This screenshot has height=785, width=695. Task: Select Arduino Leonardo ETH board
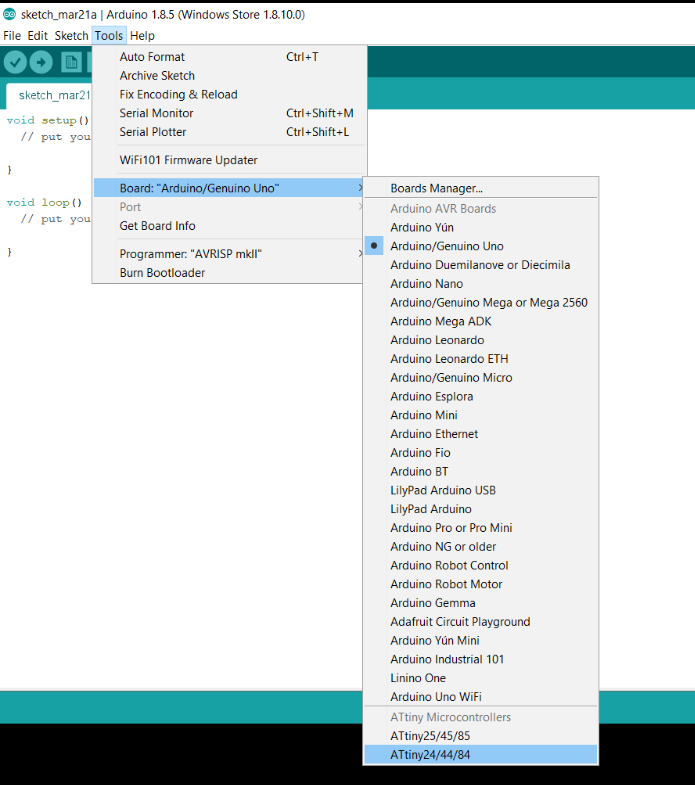point(481,359)
